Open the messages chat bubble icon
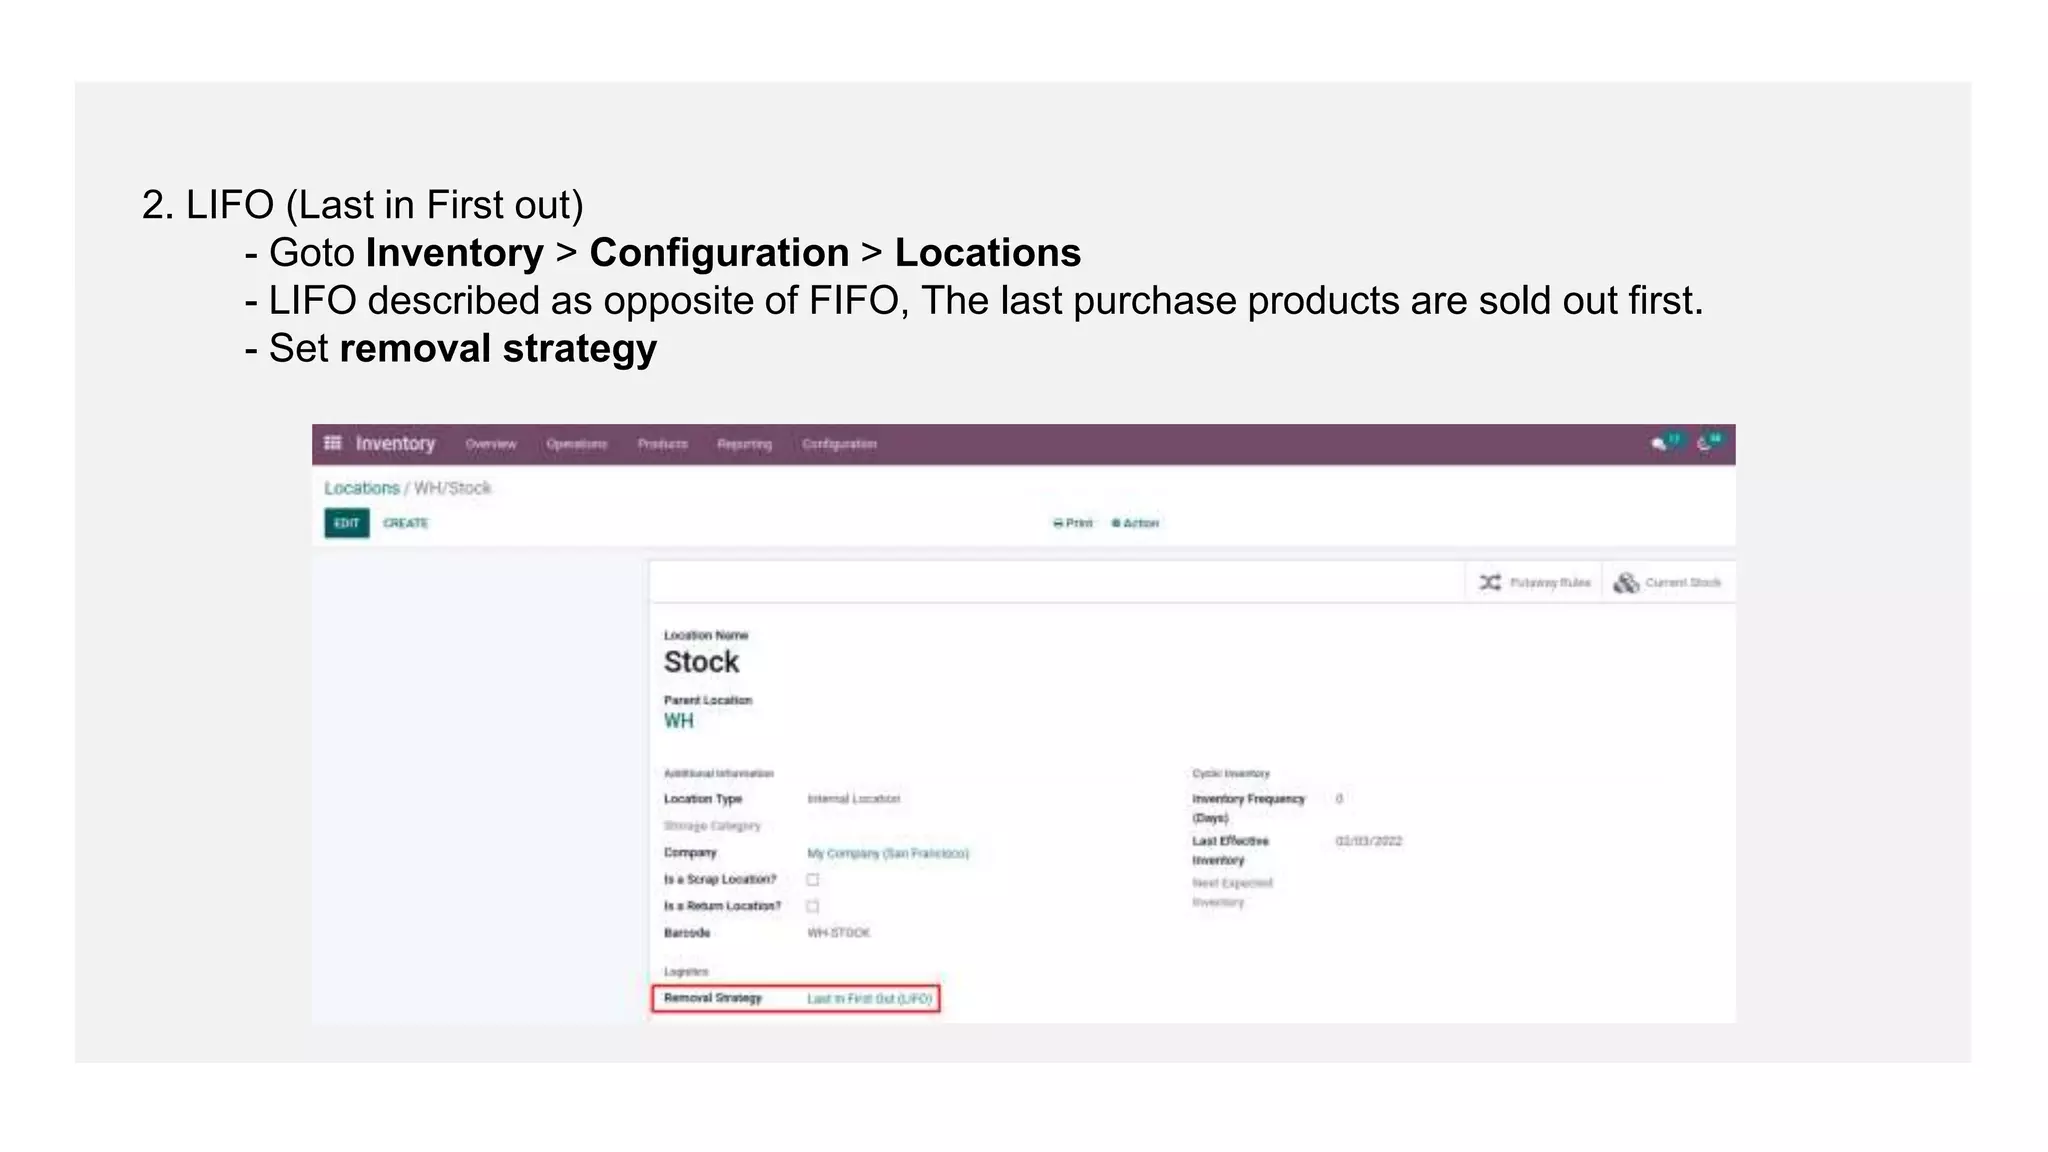The width and height of the screenshot is (2048, 1152). click(x=1659, y=444)
